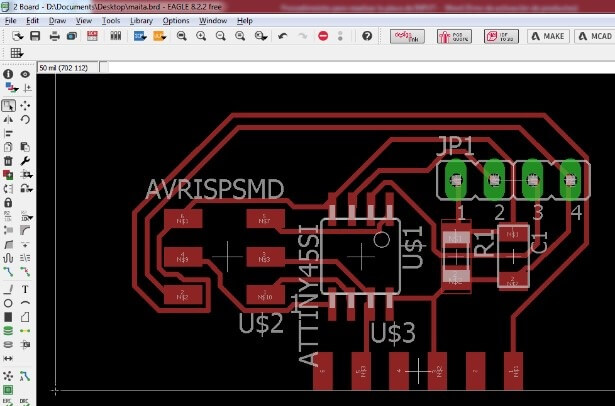Open the View menu
This screenshot has width=615, height=406.
point(84,21)
